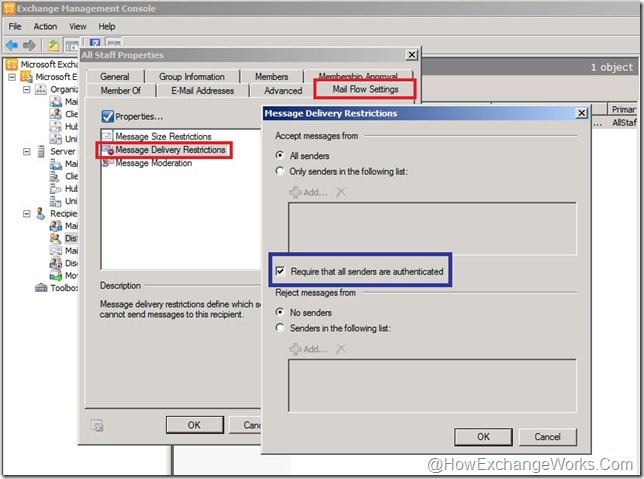
Task: Click the Properties... button
Action: [132, 116]
